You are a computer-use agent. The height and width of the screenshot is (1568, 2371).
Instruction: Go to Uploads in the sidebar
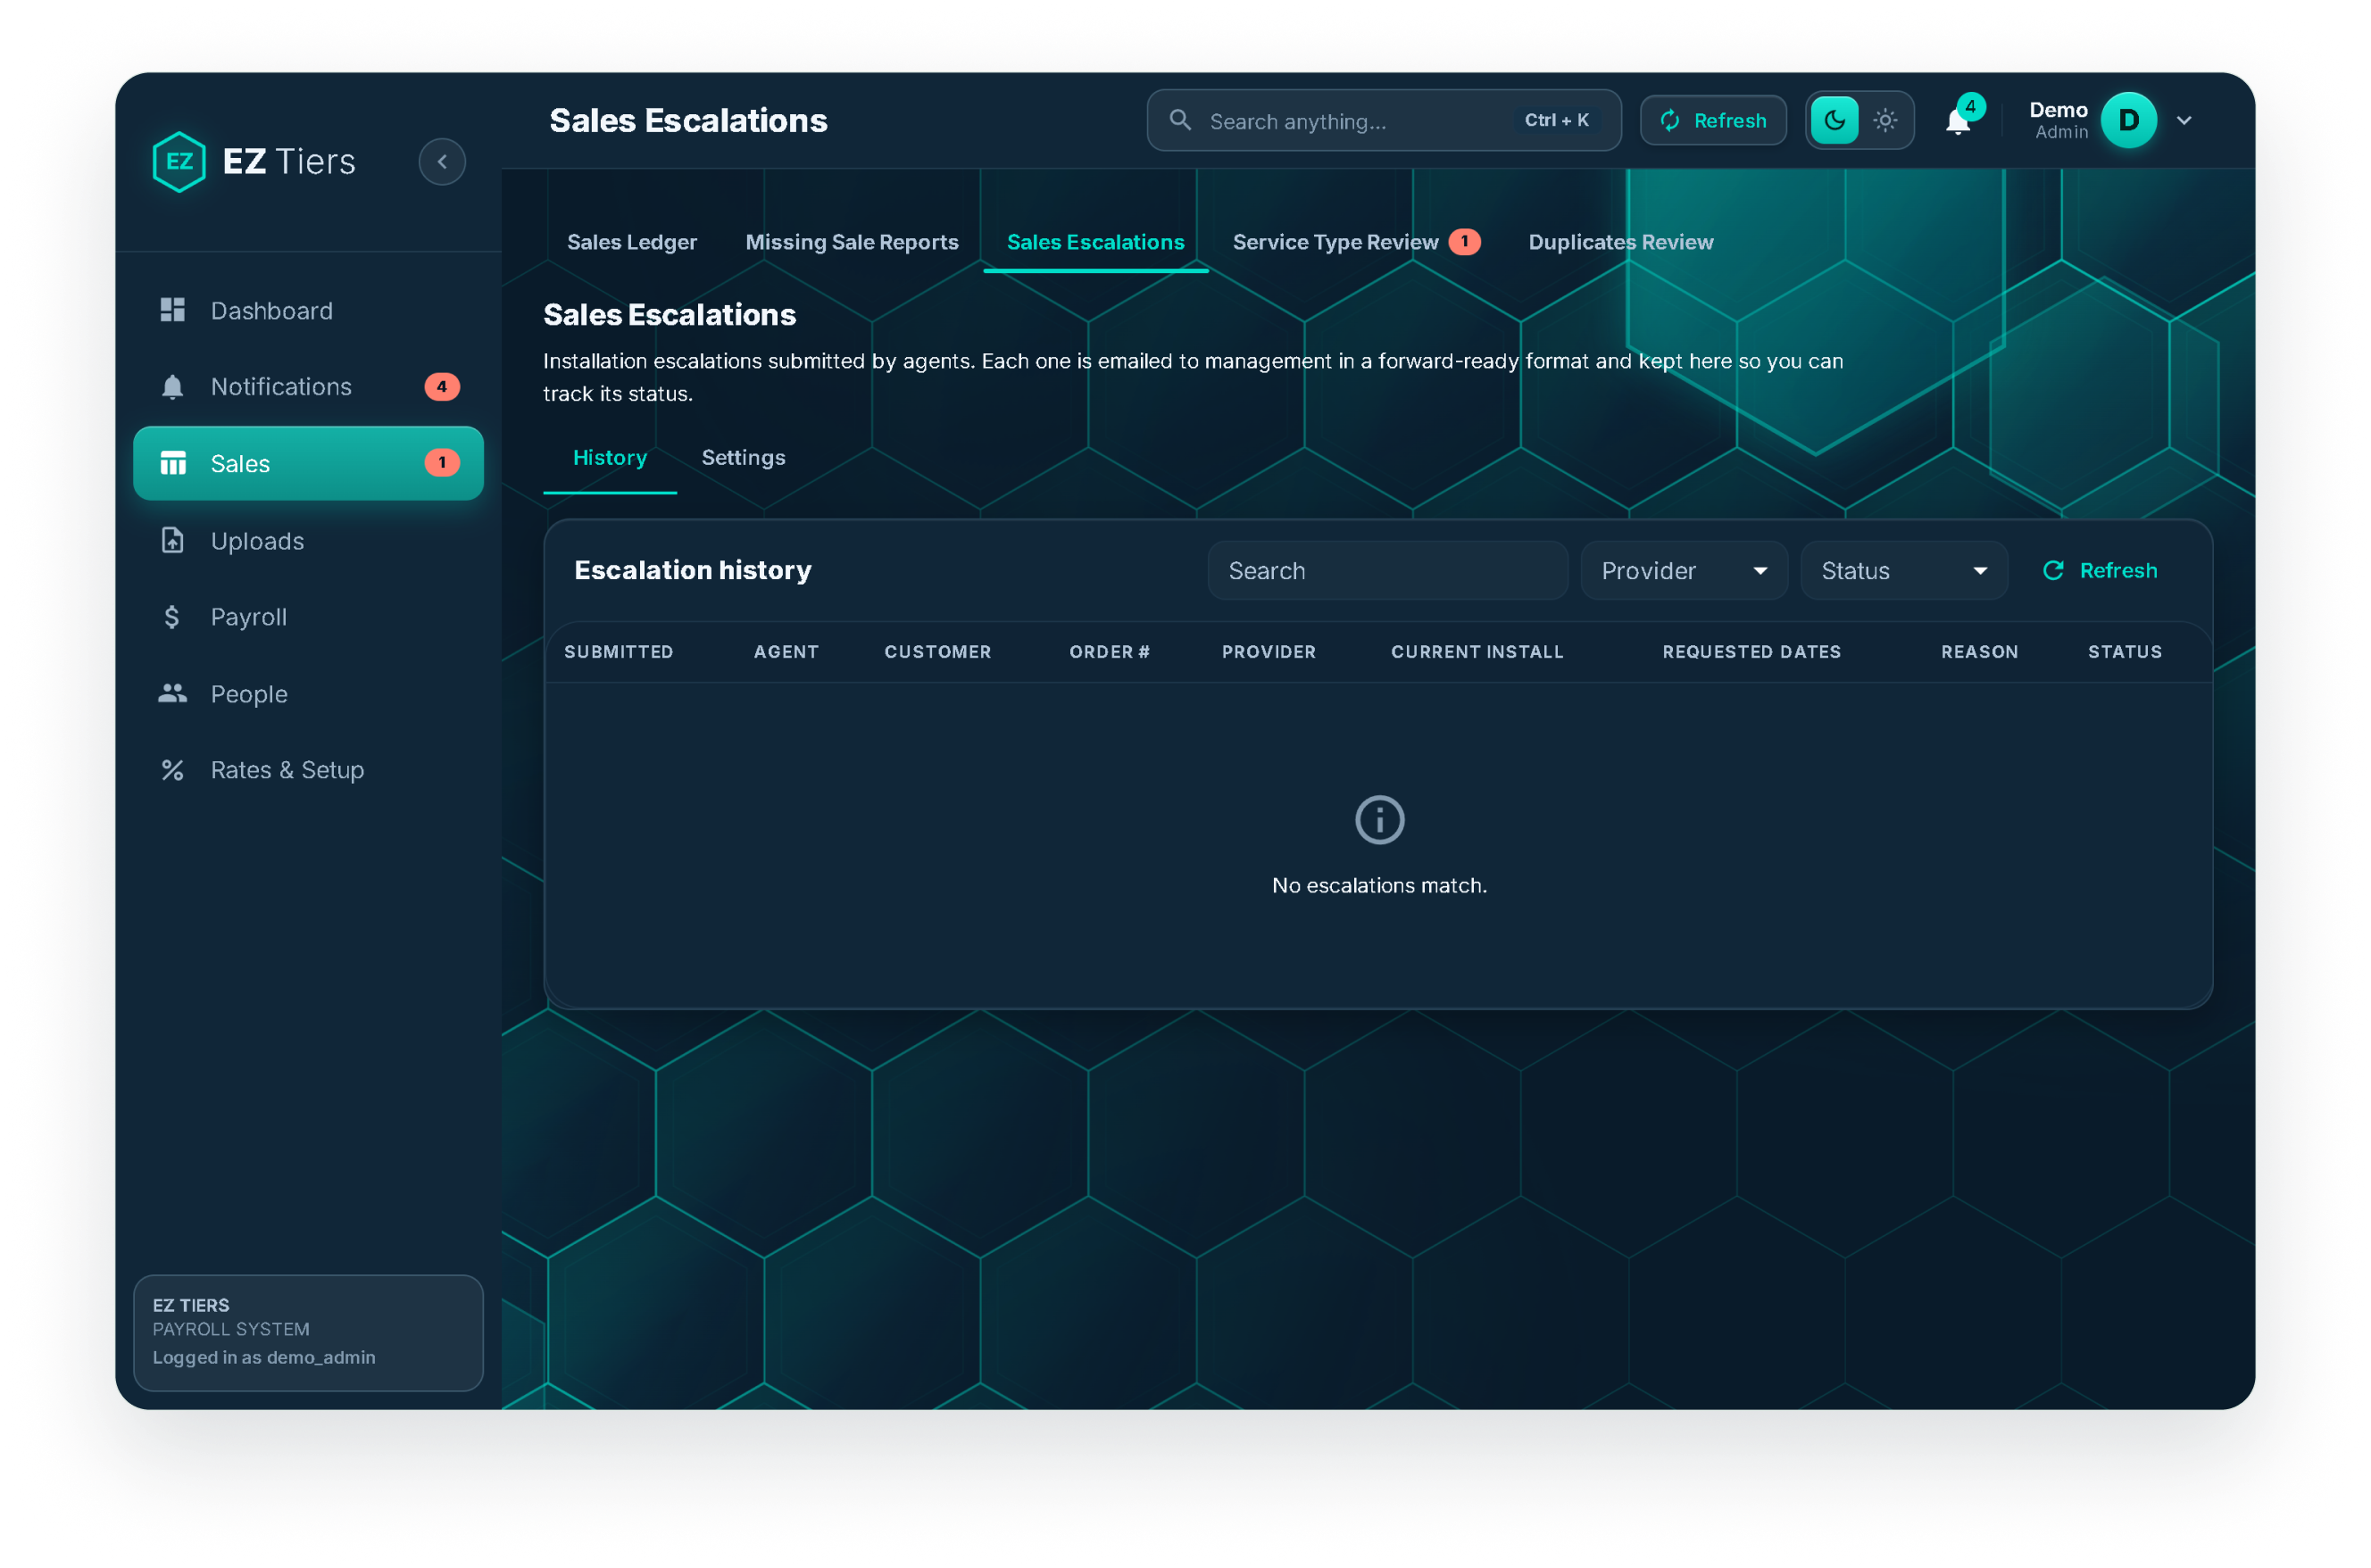pyautogui.click(x=308, y=541)
